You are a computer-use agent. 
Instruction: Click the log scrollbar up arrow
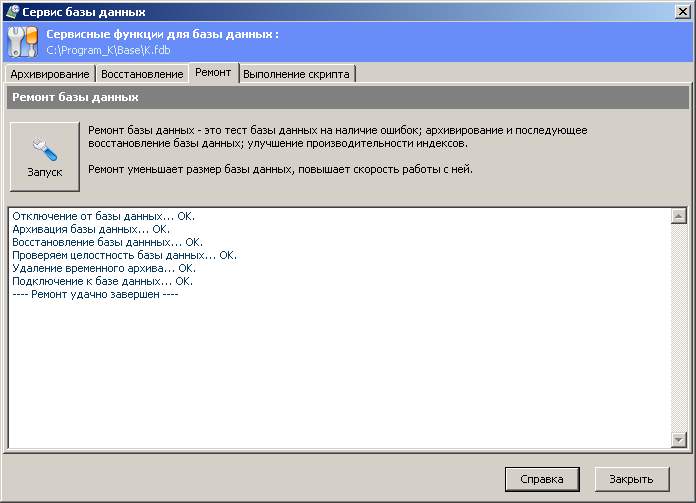679,216
